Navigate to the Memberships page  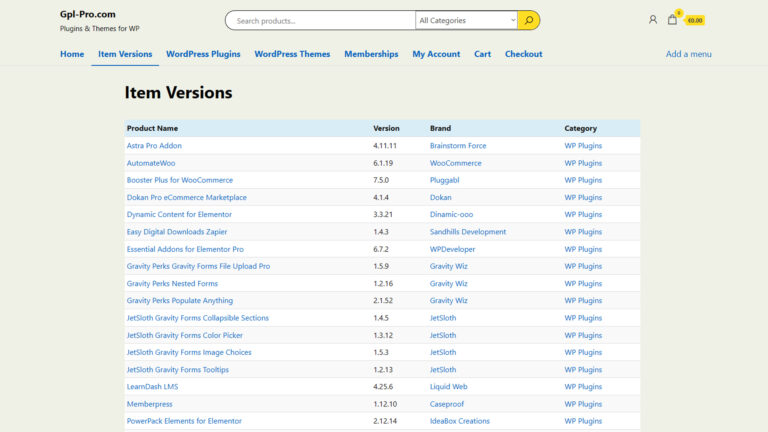371,54
